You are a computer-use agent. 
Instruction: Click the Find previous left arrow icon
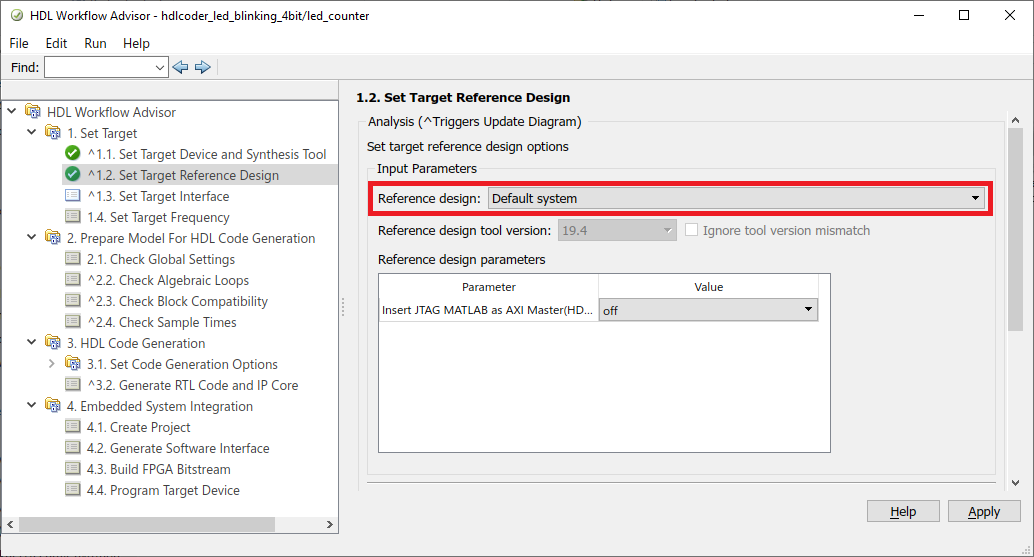(180, 67)
